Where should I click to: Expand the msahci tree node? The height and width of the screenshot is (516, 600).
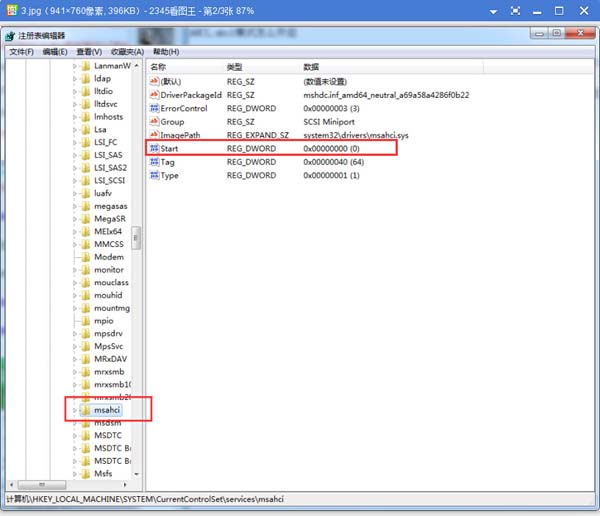tap(75, 410)
